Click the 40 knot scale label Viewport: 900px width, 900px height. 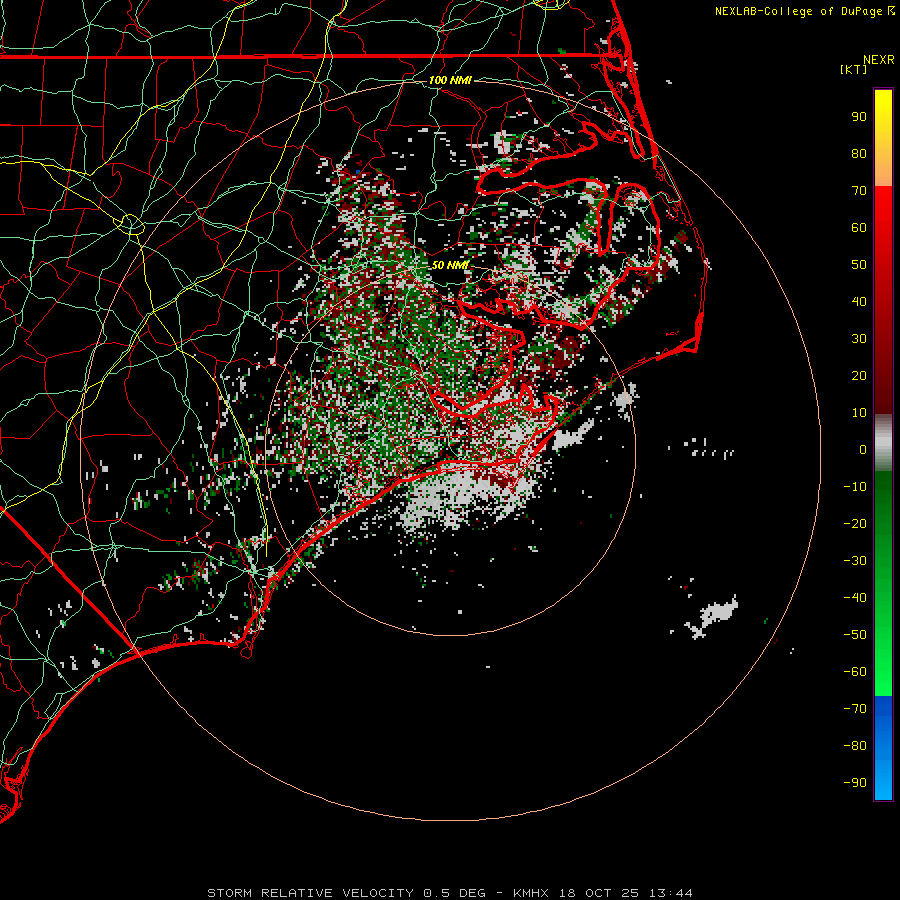pos(859,302)
